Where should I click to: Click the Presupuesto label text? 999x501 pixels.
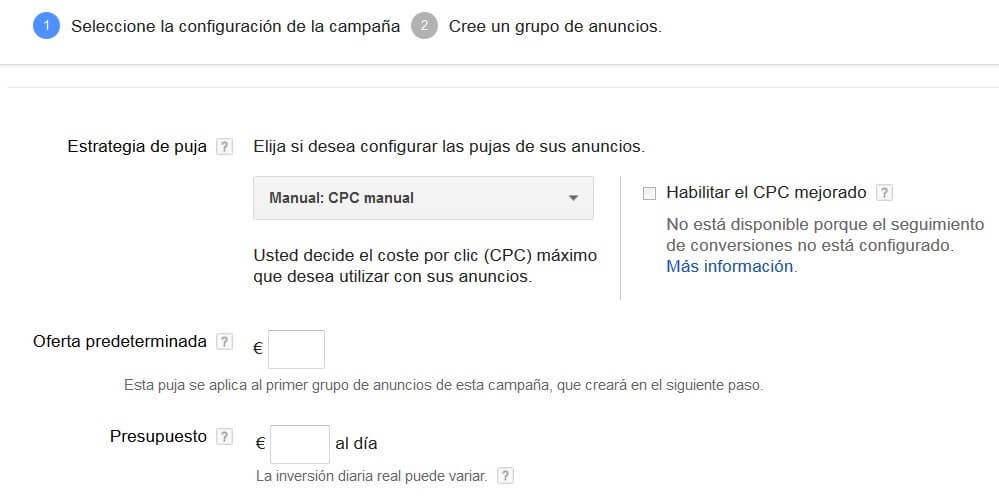coord(159,437)
